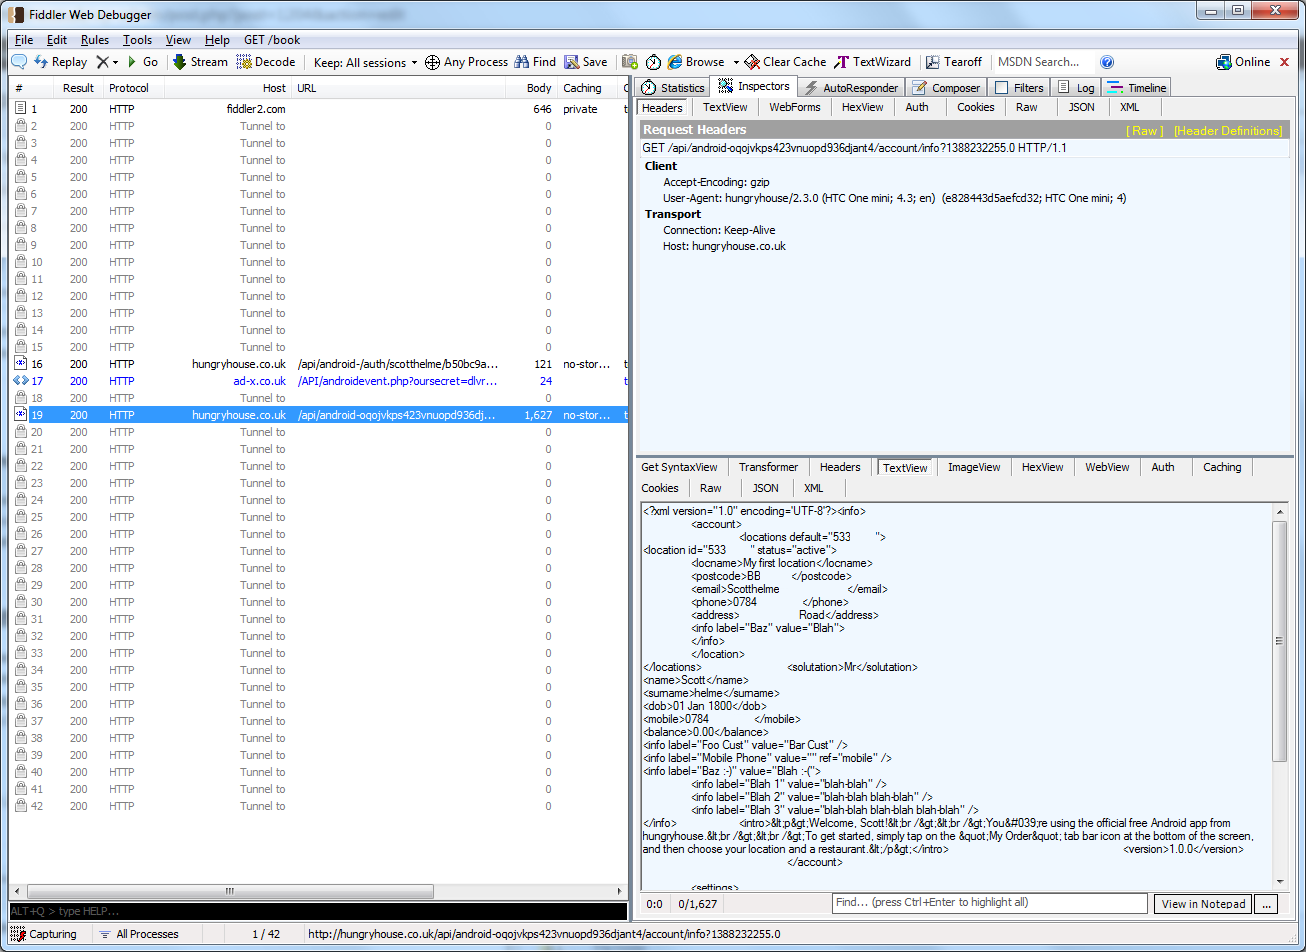Toggle the Decode option

pos(266,62)
